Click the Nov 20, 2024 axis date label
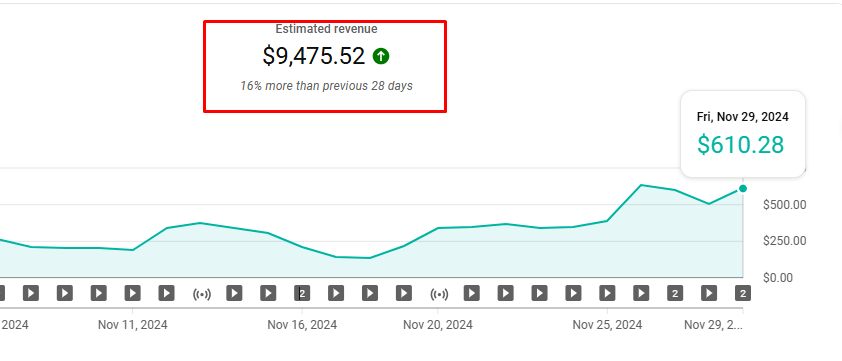This screenshot has width=842, height=361. (x=438, y=325)
